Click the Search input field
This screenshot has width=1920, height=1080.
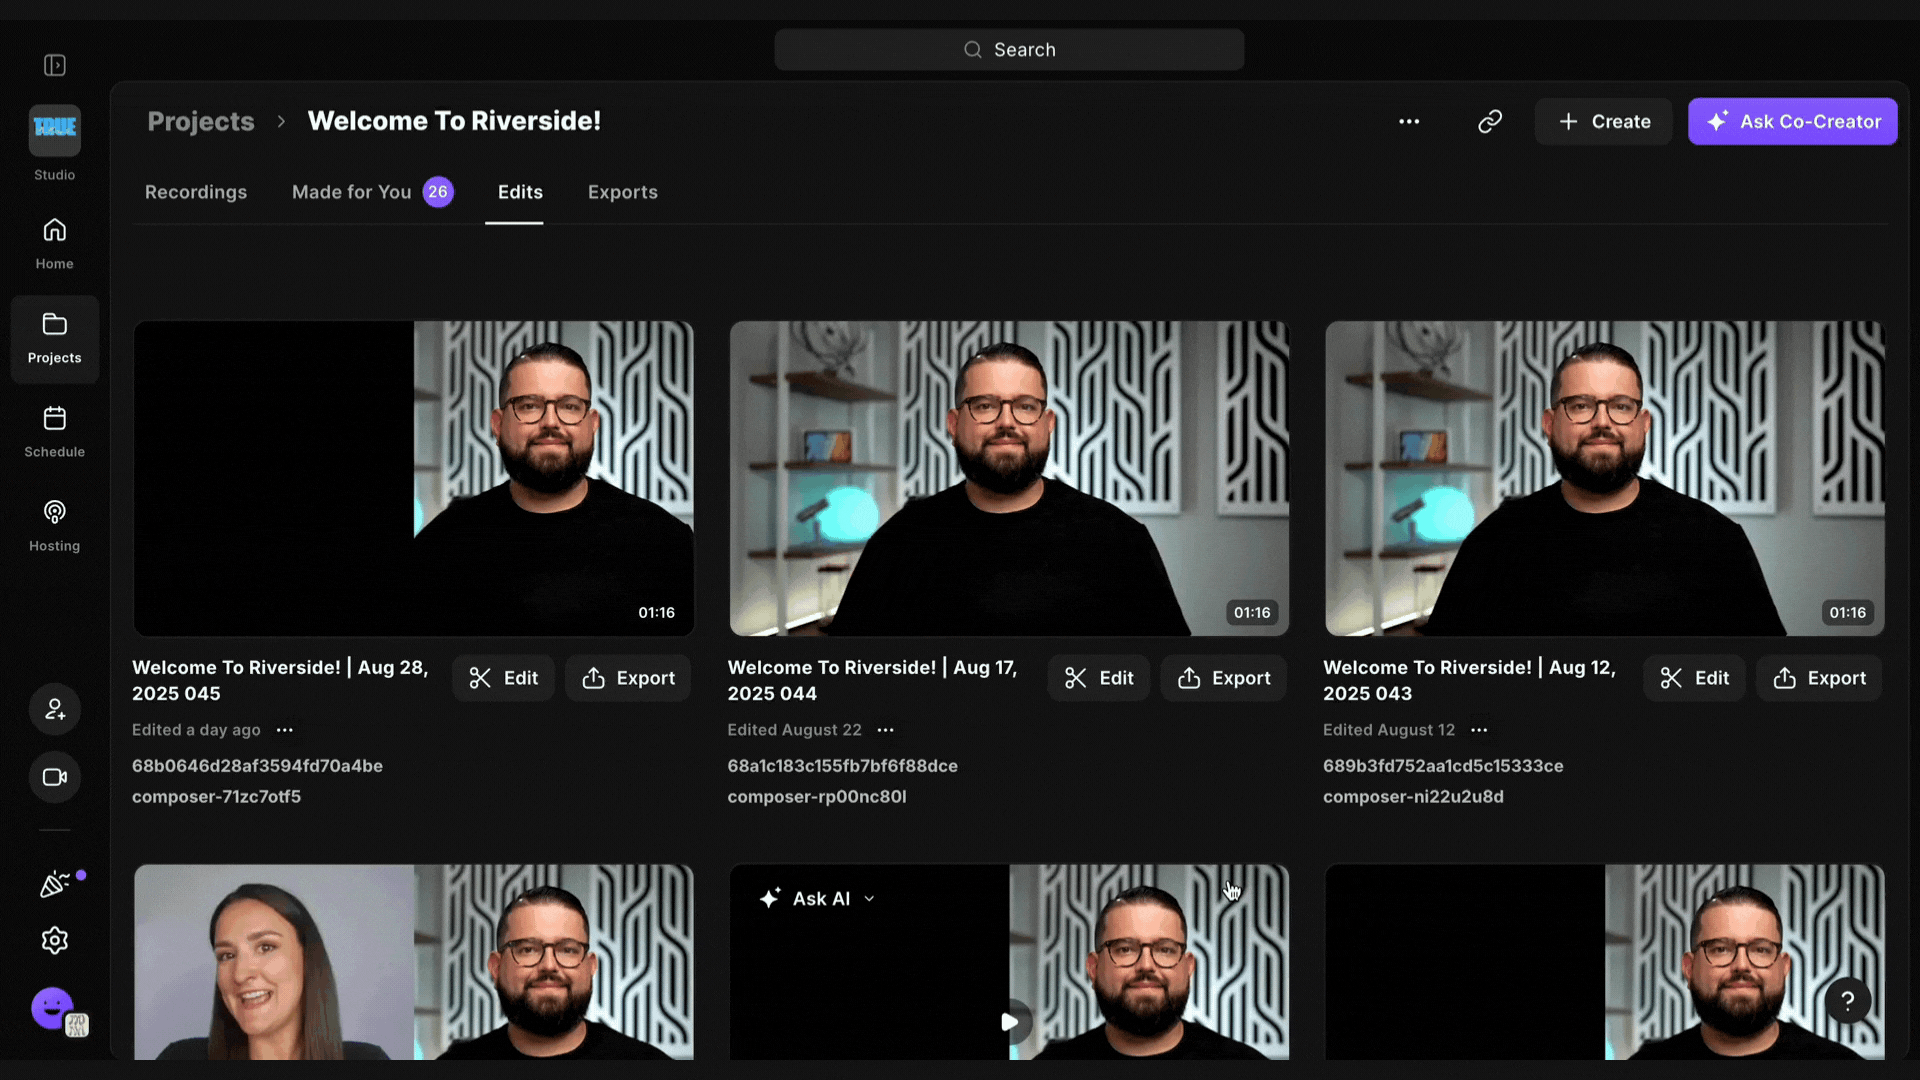[1009, 50]
